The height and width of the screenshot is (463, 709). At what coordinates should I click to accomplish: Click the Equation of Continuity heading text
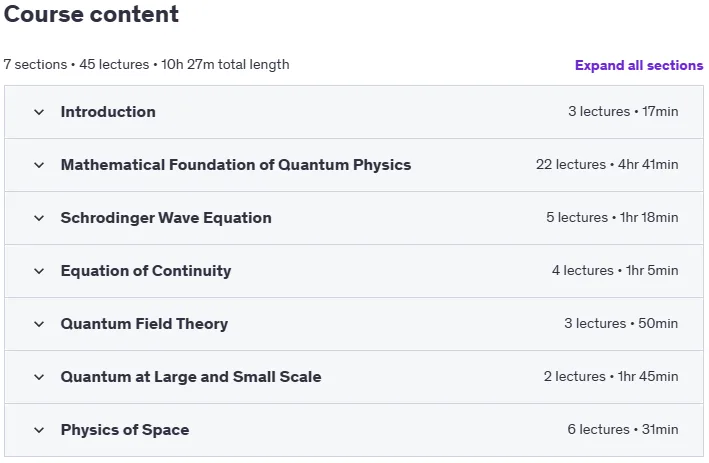click(x=146, y=270)
